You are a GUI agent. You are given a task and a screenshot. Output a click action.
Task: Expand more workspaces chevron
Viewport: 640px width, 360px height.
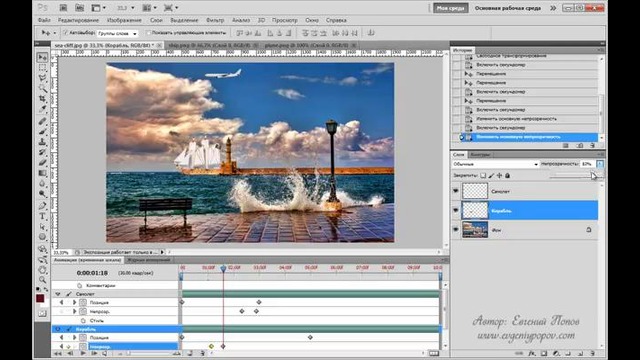click(553, 8)
